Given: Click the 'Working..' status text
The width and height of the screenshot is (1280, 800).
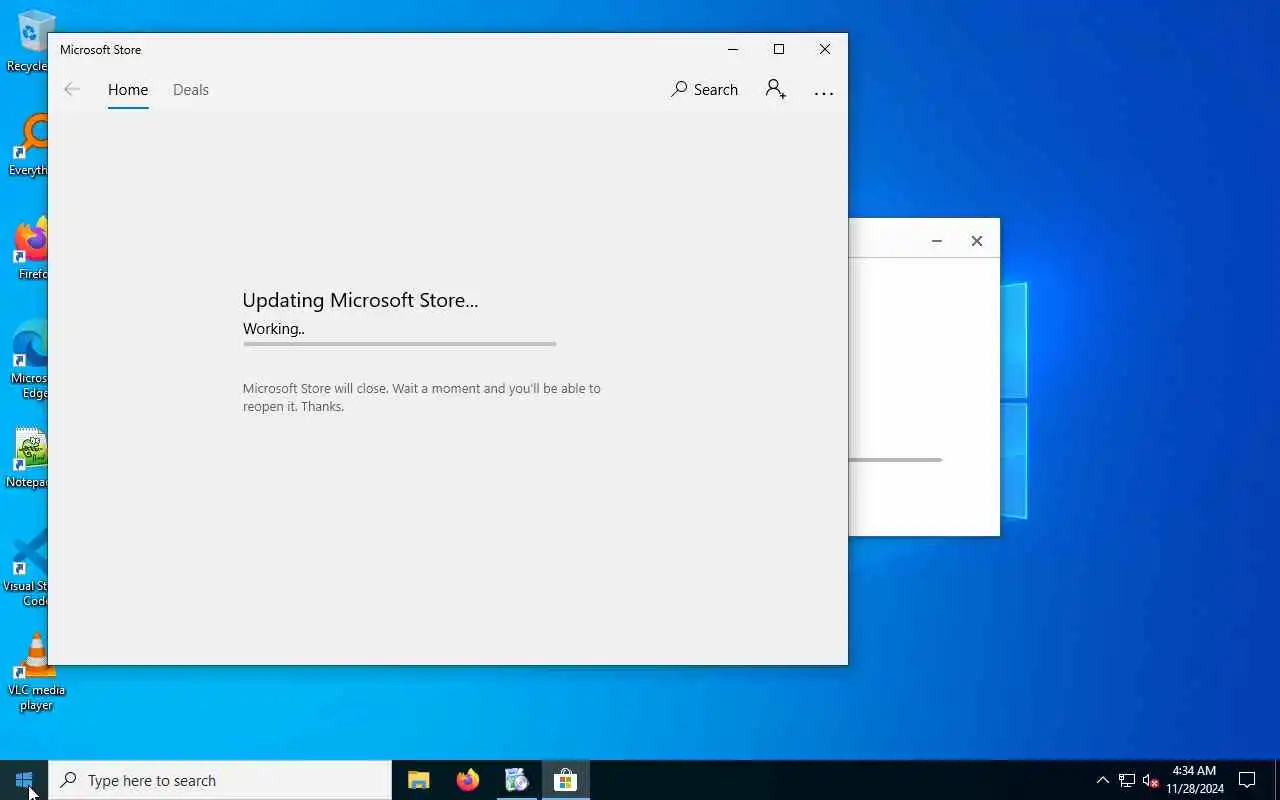Looking at the screenshot, I should click(274, 328).
